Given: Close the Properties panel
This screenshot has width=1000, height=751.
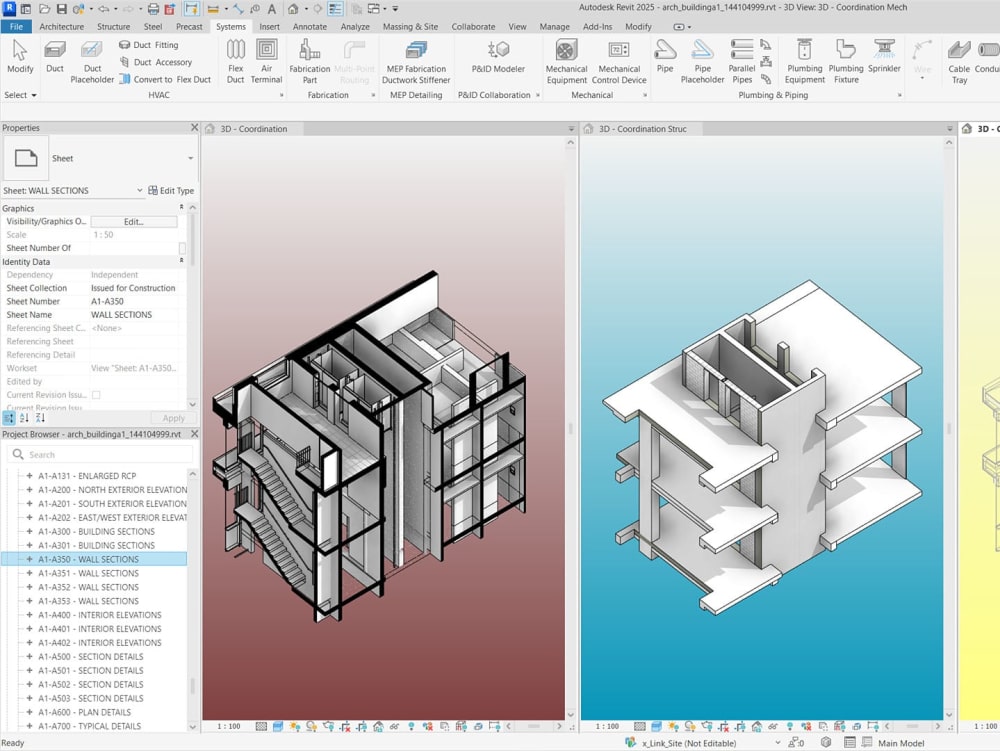Looking at the screenshot, I should [x=195, y=128].
